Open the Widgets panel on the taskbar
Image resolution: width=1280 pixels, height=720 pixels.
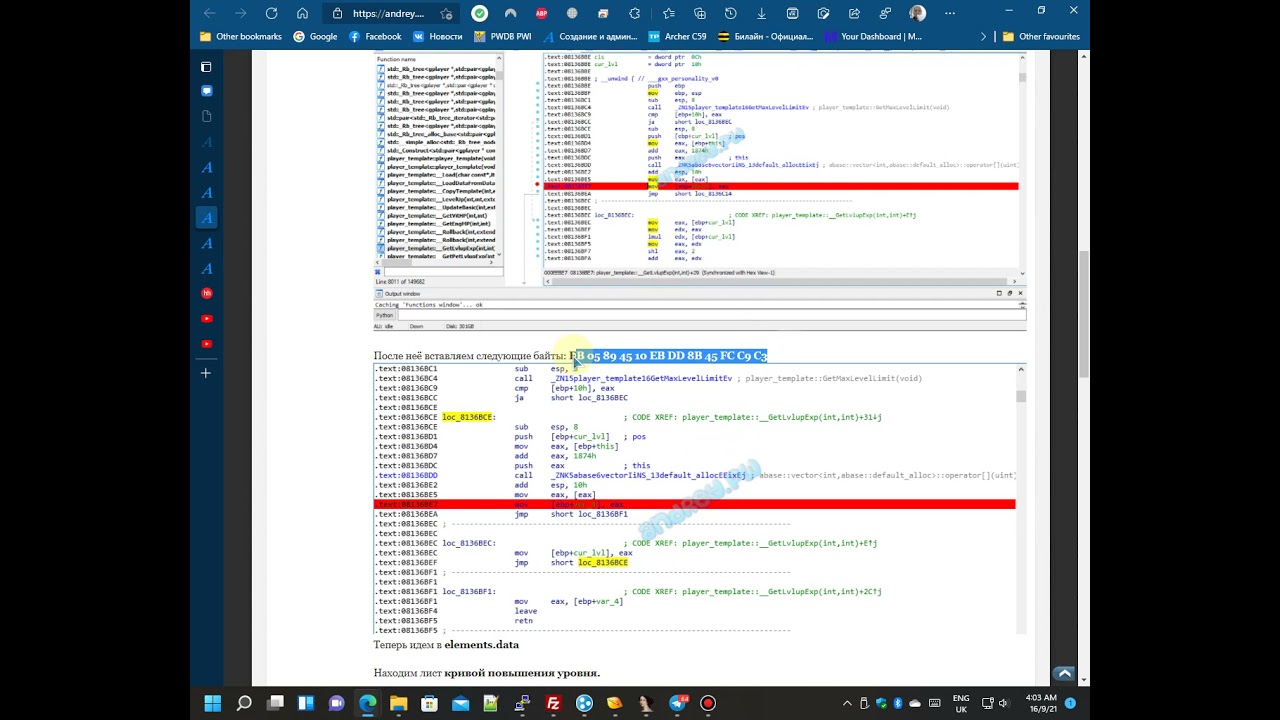pyautogui.click(x=306, y=703)
